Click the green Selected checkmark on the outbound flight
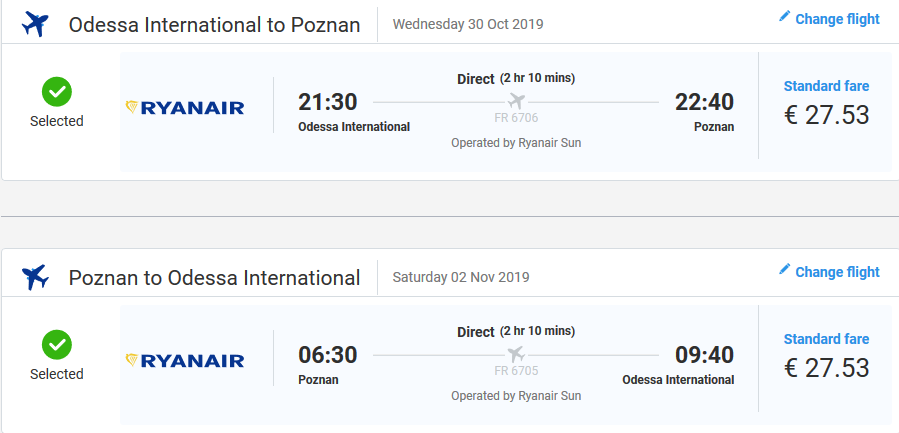The image size is (899, 433). (56, 93)
